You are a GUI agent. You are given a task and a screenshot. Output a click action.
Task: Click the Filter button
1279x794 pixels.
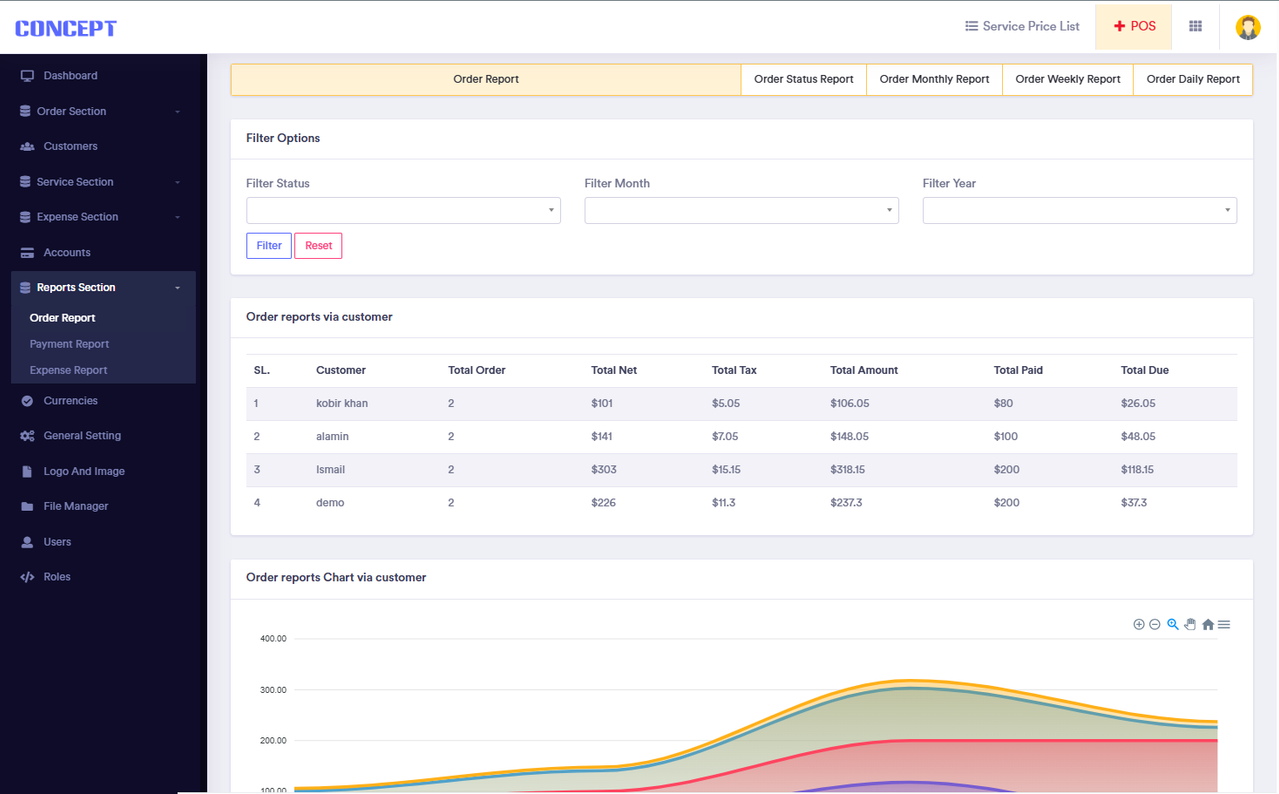click(x=269, y=246)
